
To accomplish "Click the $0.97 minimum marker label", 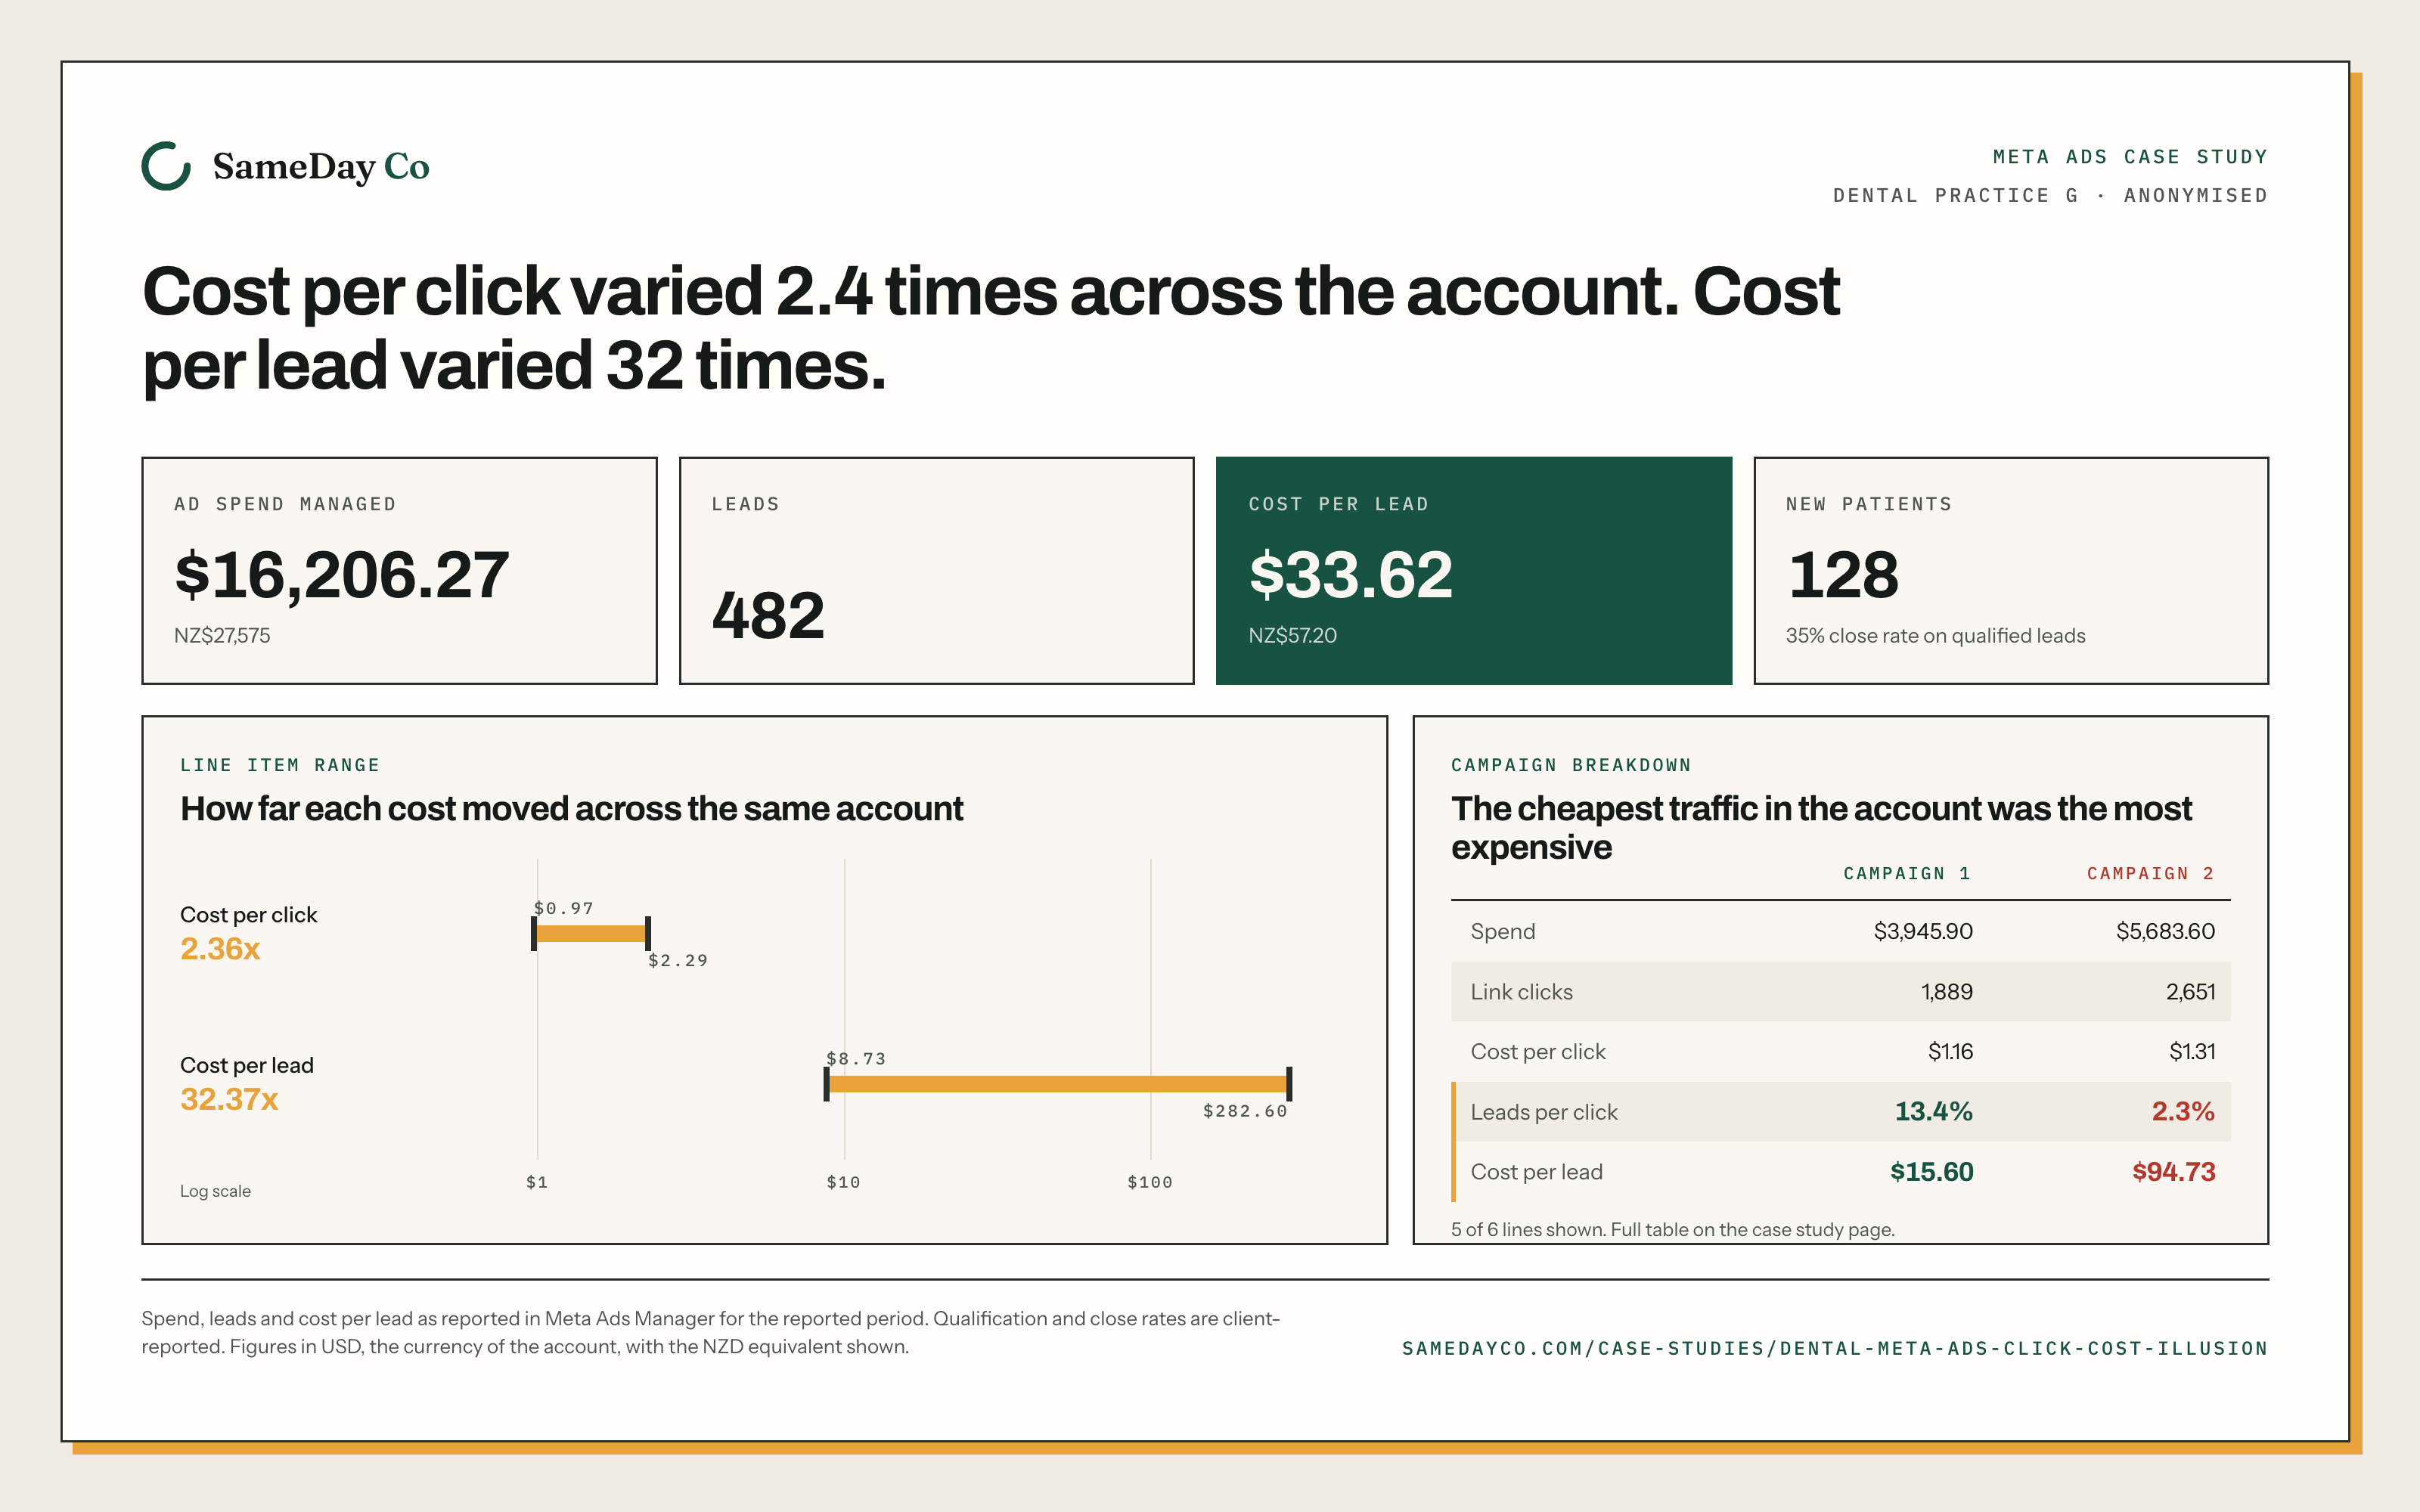I will pos(564,908).
